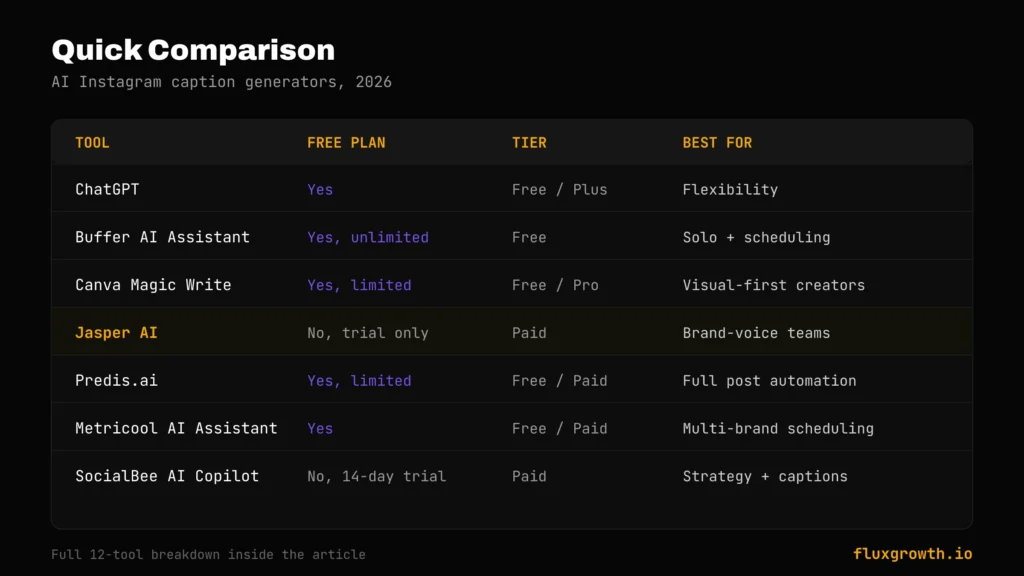
Task: Click 'Yes' in the ChatGPT row
Action: tap(320, 189)
